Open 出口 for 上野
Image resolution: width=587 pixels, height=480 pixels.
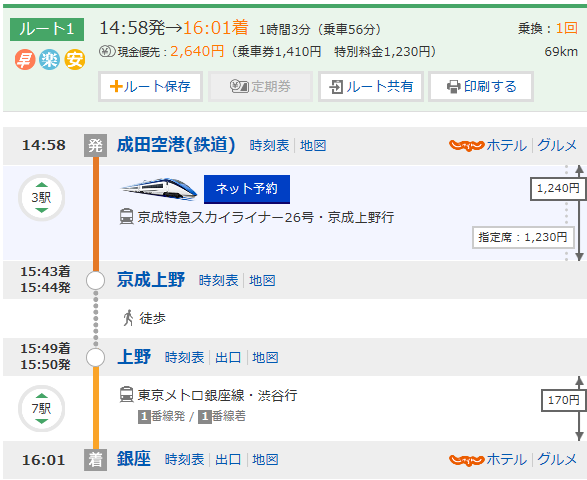click(x=228, y=358)
